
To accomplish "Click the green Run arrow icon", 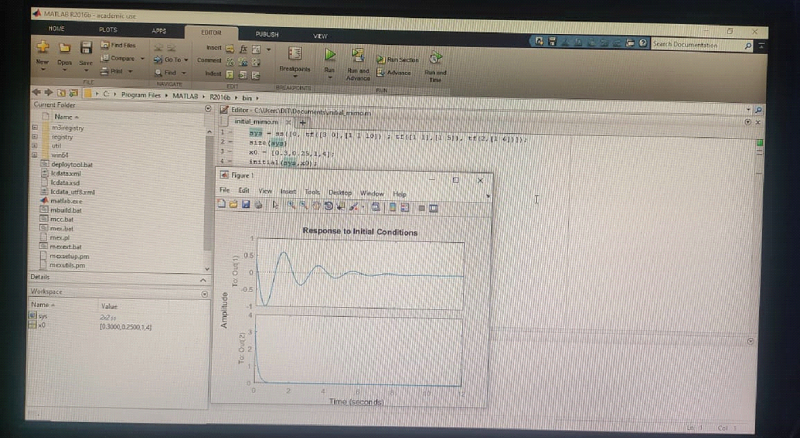I will point(330,54).
